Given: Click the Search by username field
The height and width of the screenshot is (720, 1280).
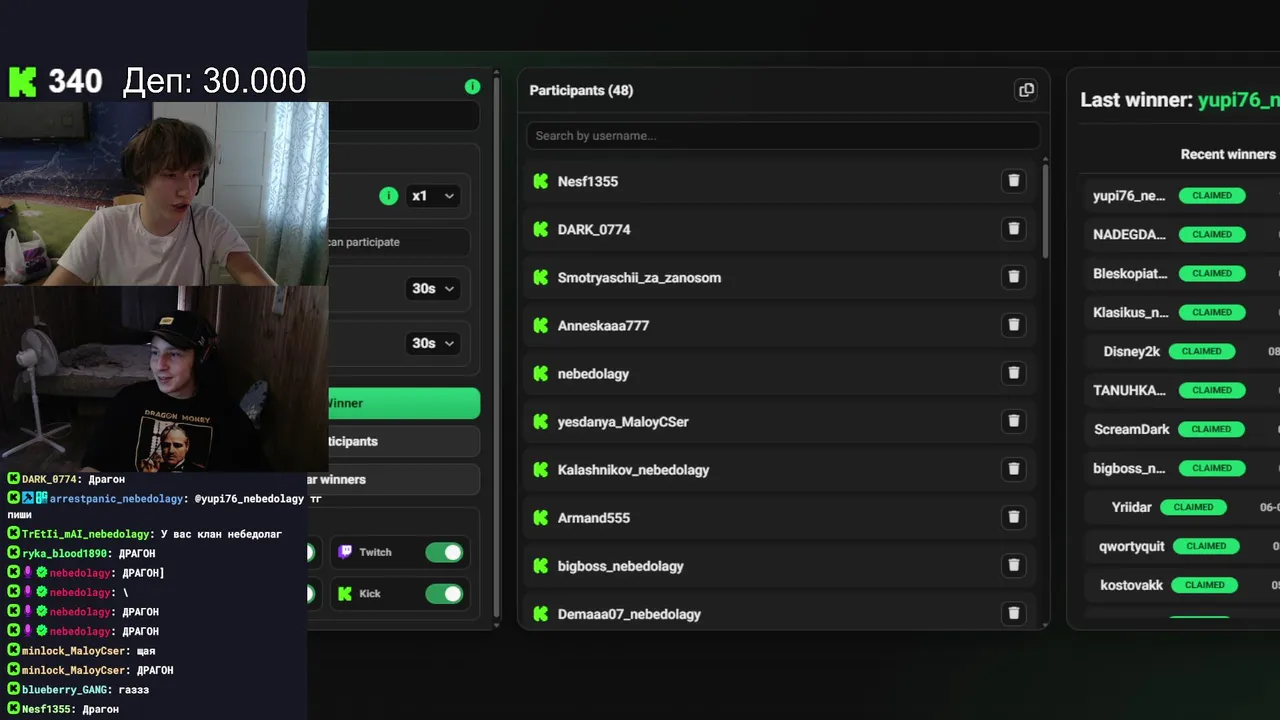Looking at the screenshot, I should coord(783,135).
